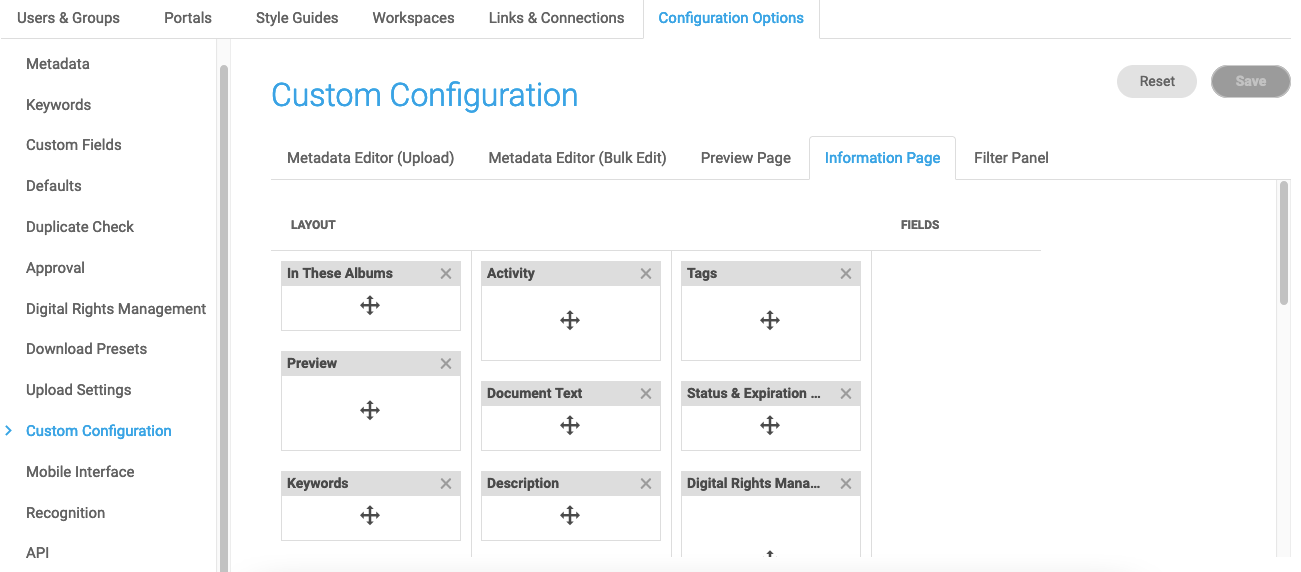Click arrow beside Custom Configuration sidebar item
The image size is (1301, 572).
(x=9, y=431)
